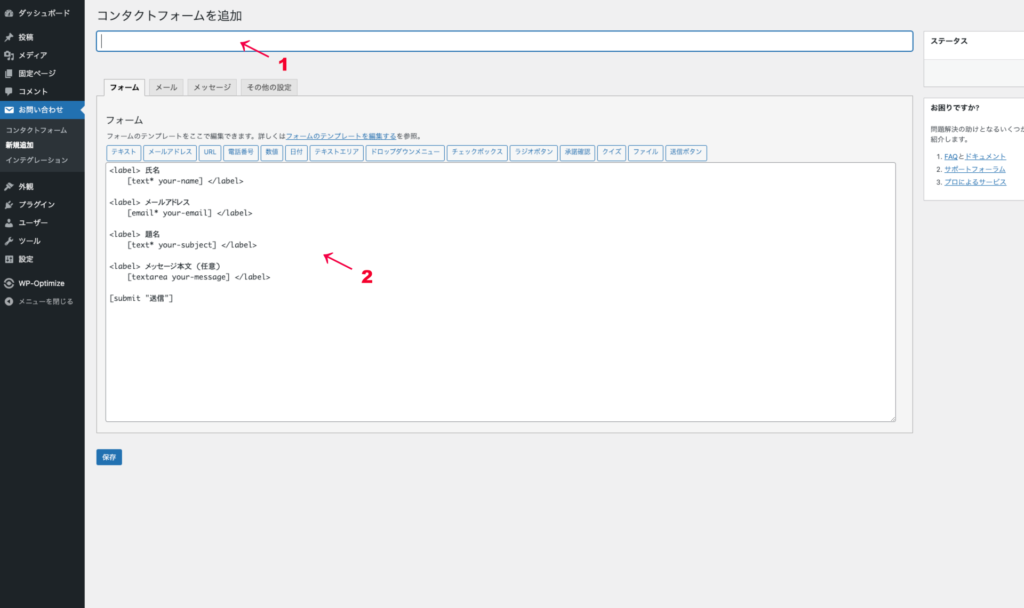This screenshot has width=1024, height=608.
Task: Insert the 承諾確認 acceptance tag
Action: point(577,153)
